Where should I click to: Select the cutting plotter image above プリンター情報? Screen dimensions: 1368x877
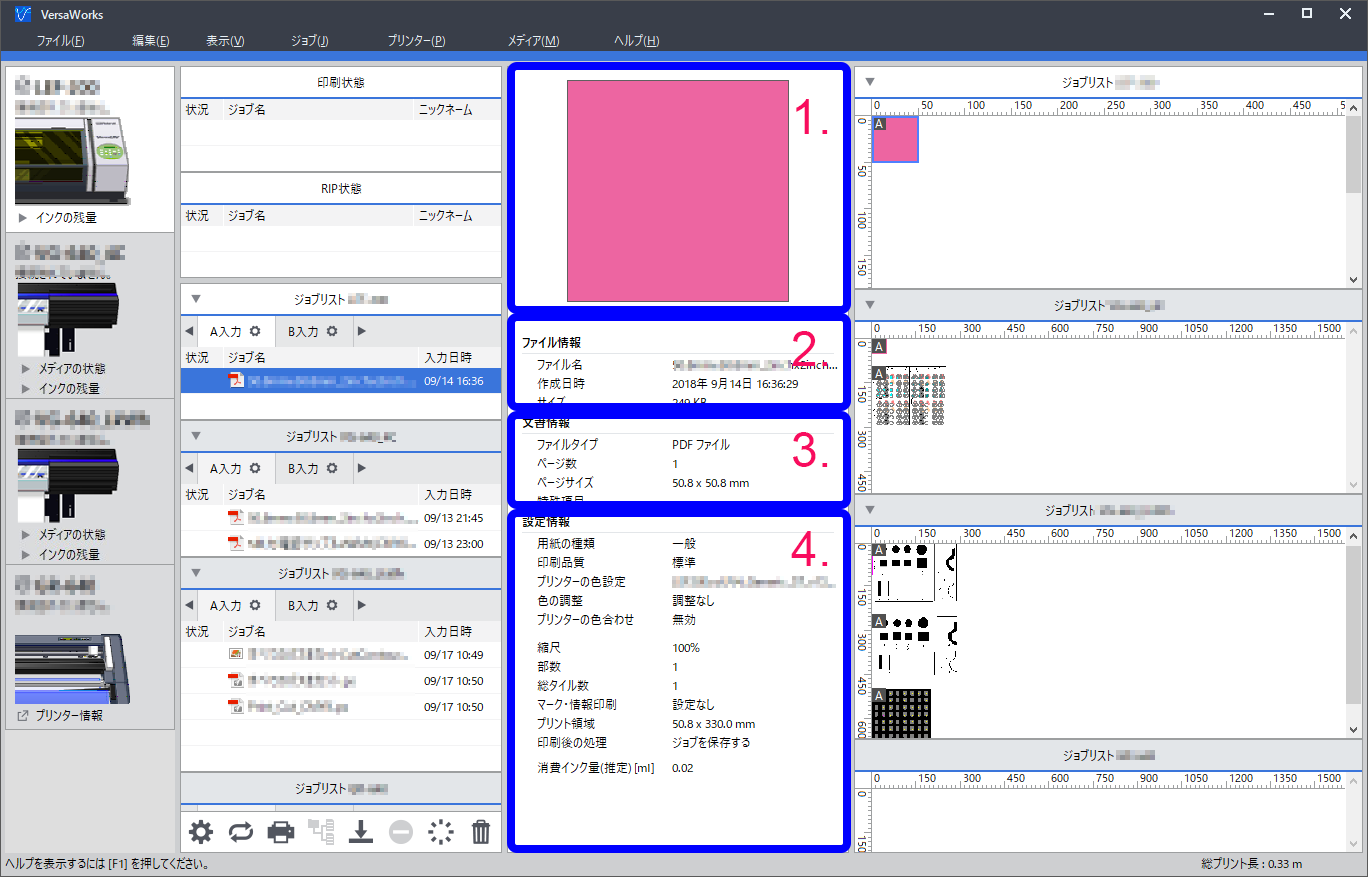tap(72, 669)
